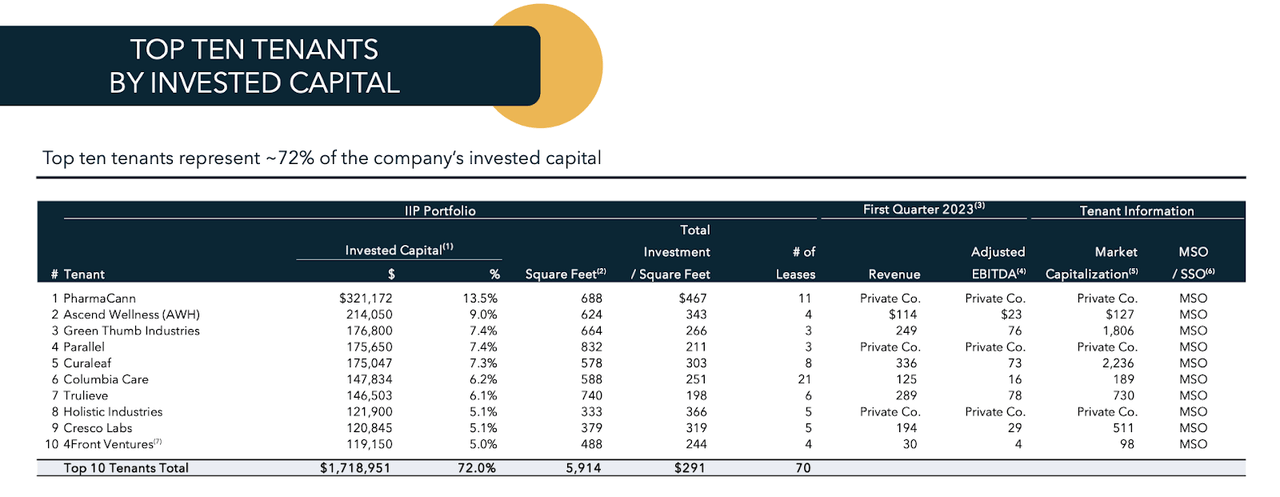This screenshot has height=497, width=1280.
Task: Select the Trulieve tenant row label
Action: click(x=88, y=395)
